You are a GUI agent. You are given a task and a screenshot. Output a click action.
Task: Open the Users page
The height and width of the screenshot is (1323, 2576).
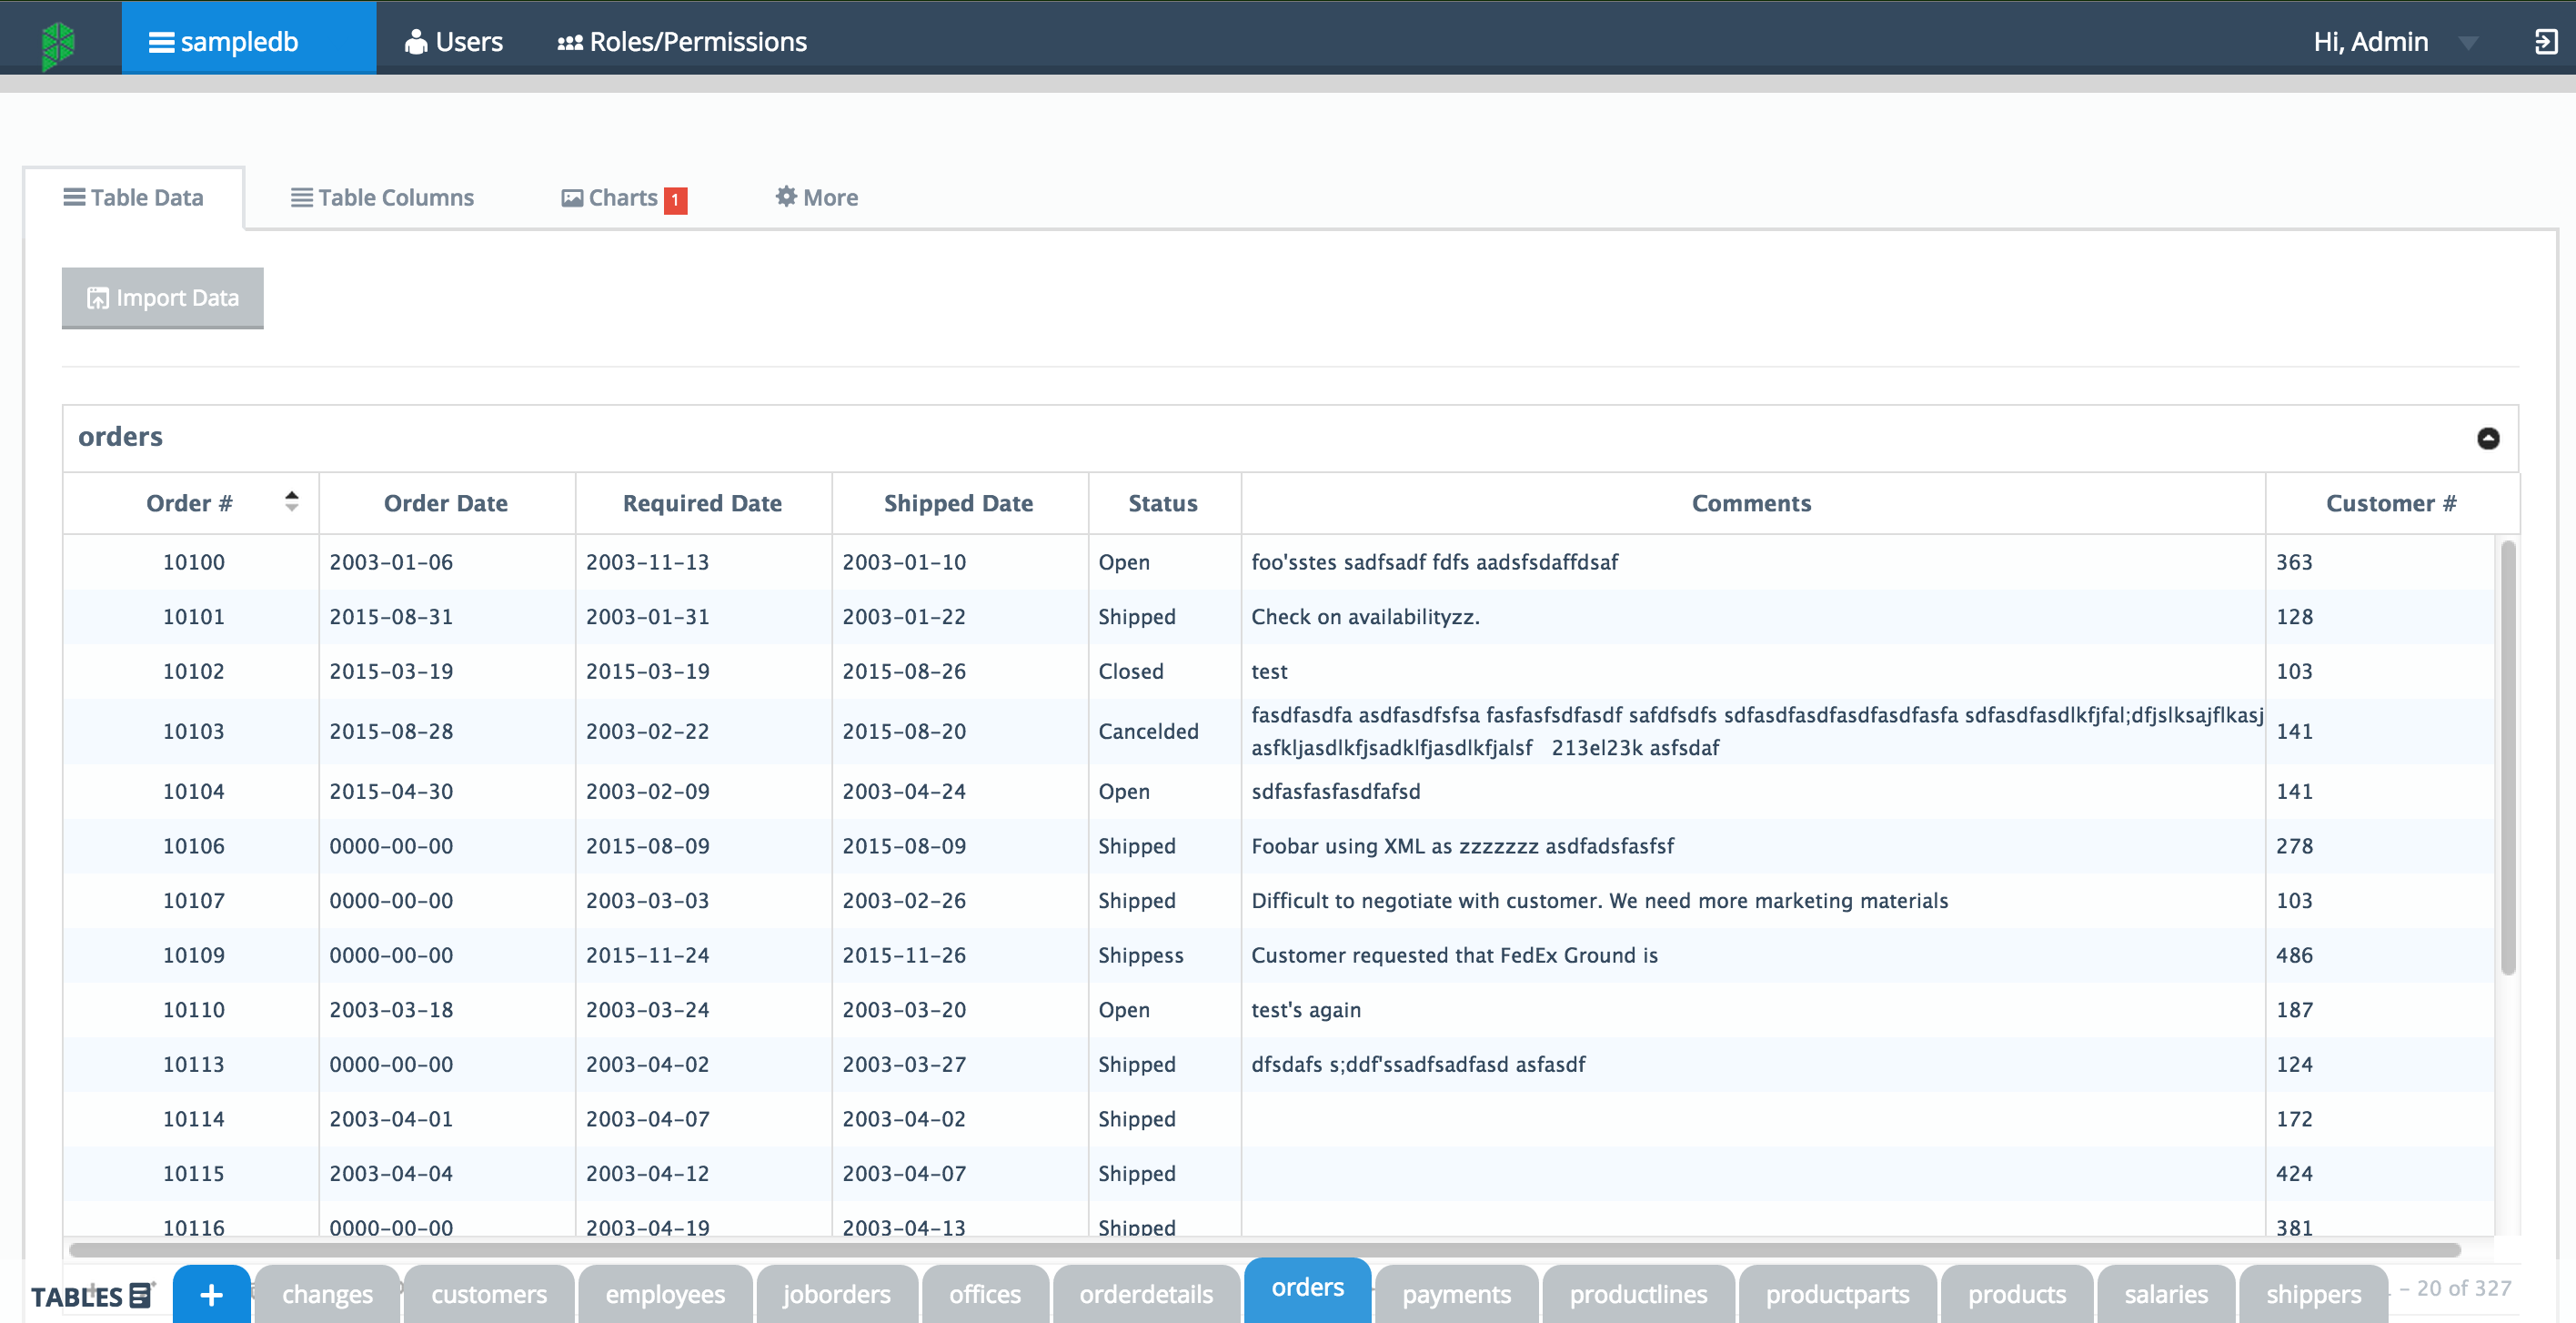point(454,42)
